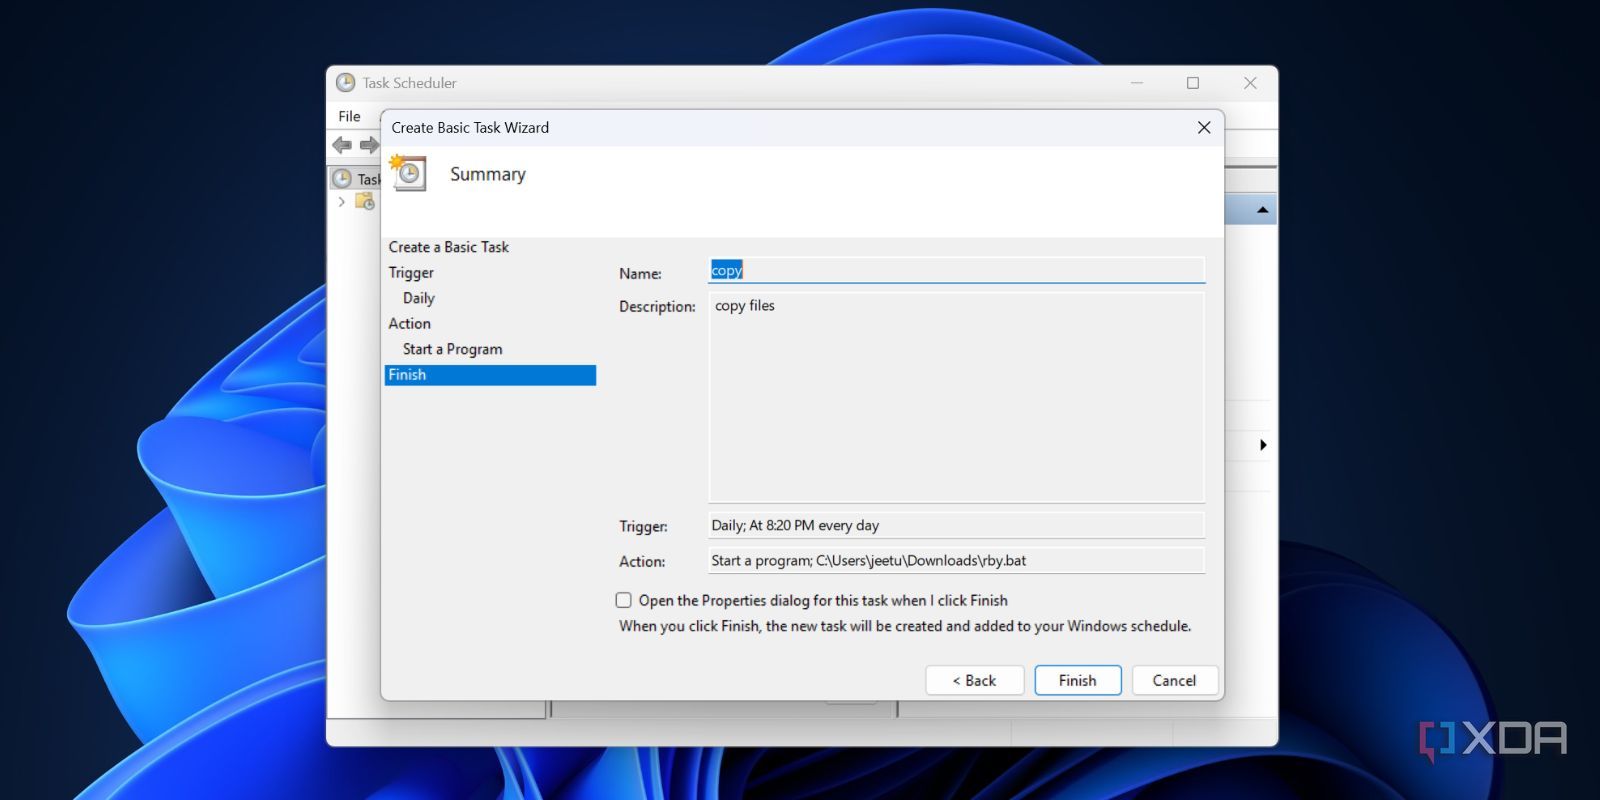Click the 'When you click Finish' notice text
The height and width of the screenshot is (800, 1600).
pyautogui.click(x=905, y=626)
